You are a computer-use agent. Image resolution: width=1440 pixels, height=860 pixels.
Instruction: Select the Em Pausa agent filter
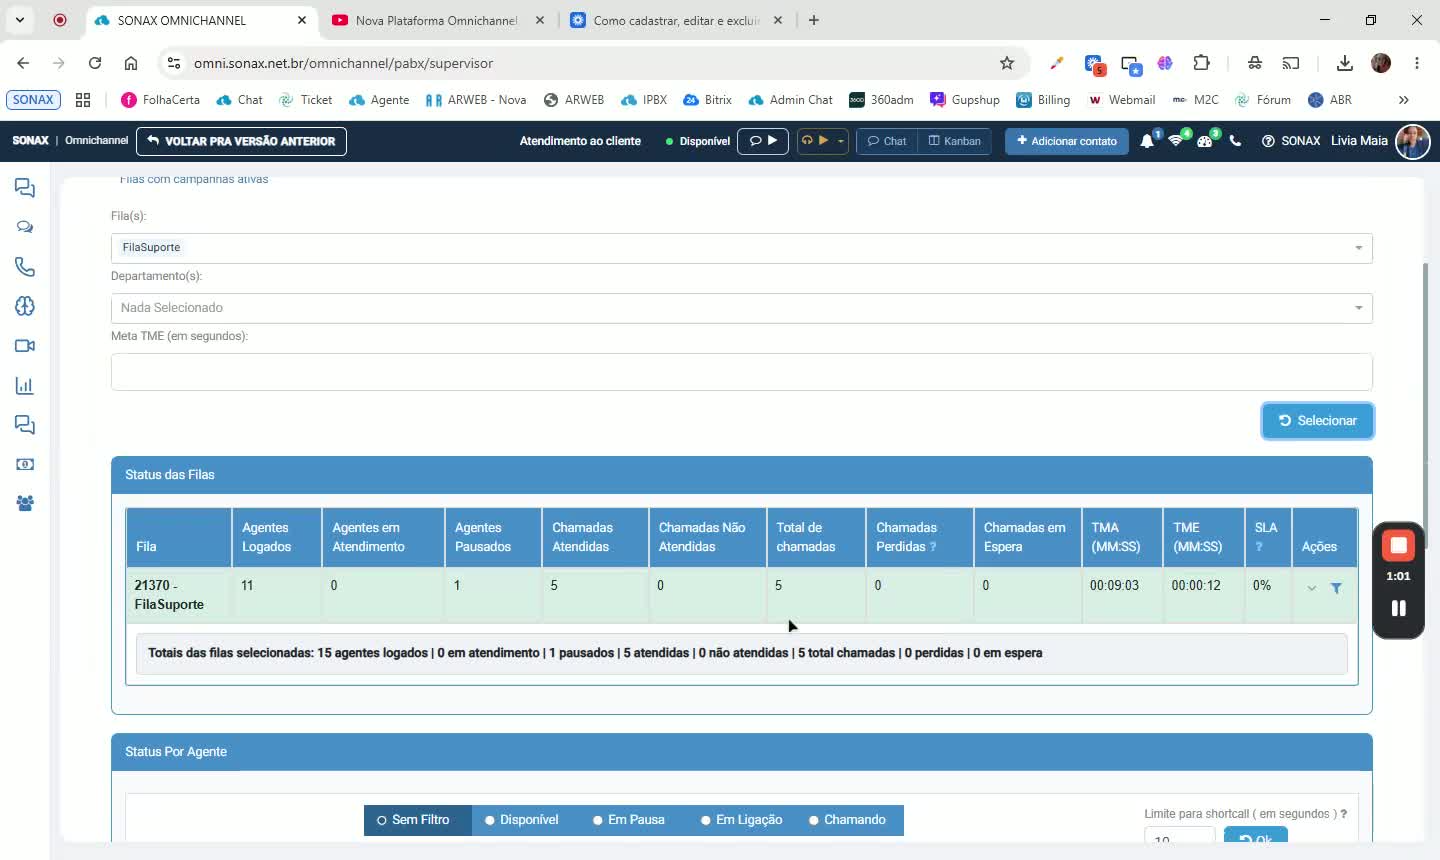click(x=629, y=820)
